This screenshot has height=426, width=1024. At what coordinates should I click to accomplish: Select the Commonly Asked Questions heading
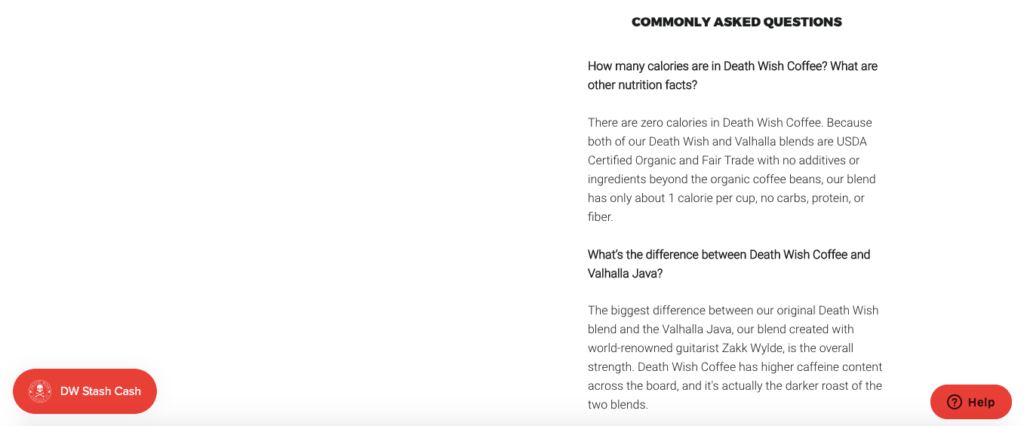click(737, 22)
